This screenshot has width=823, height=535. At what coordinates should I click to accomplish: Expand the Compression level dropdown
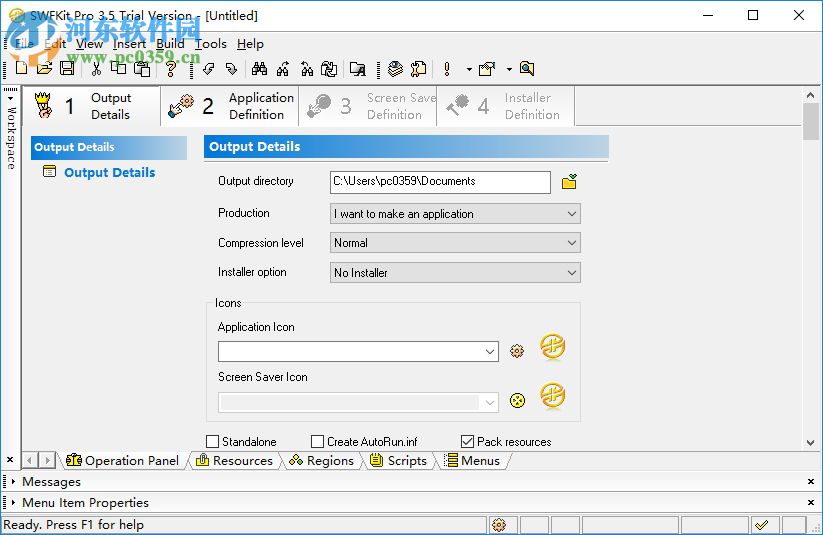(x=455, y=243)
